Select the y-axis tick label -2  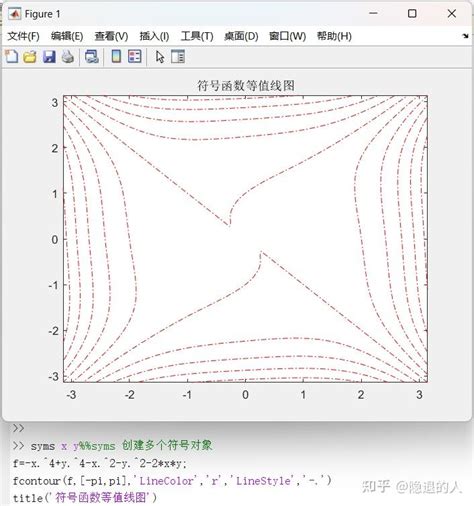point(53,331)
